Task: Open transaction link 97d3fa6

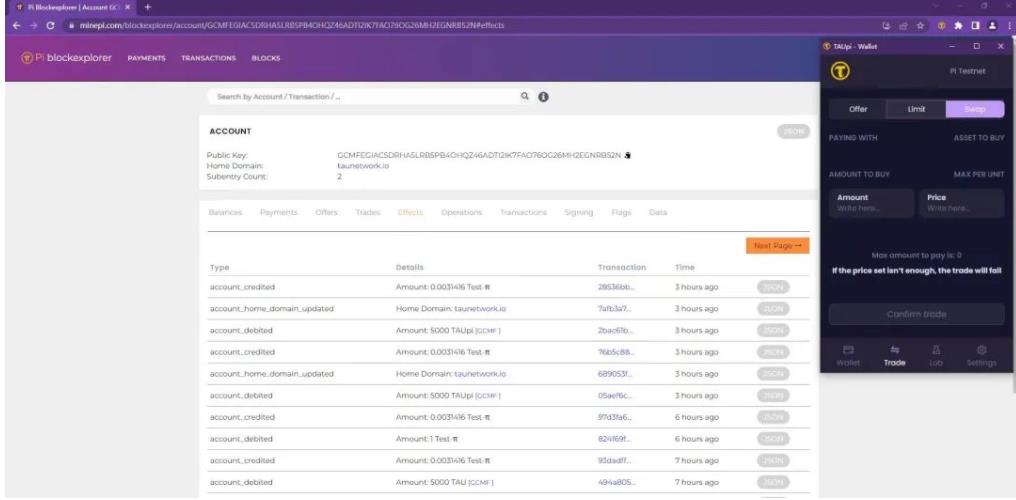Action: (614, 417)
